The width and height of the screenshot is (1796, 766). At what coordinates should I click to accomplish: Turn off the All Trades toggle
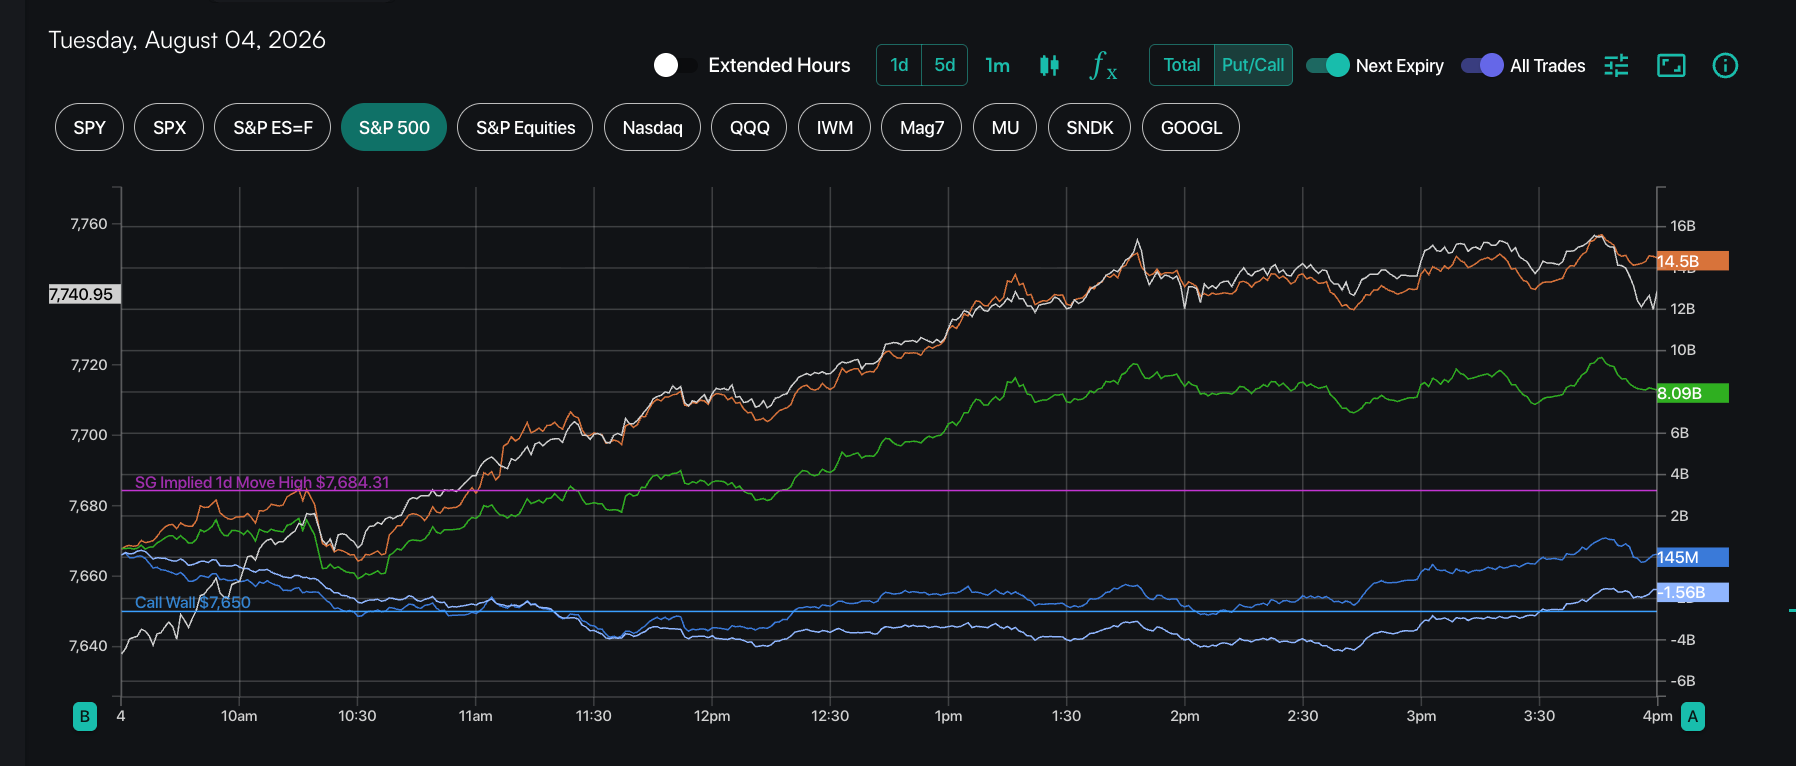tap(1482, 65)
